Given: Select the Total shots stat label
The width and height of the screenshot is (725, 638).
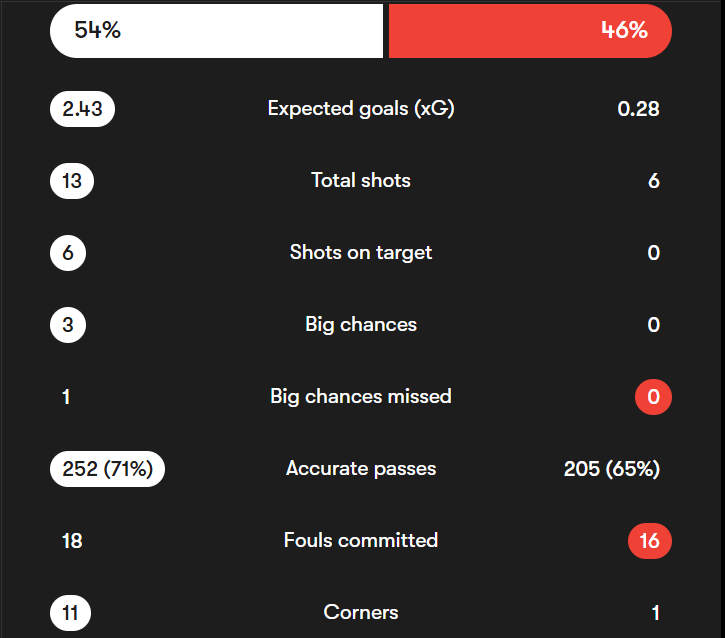Looking at the screenshot, I should coord(361,181).
